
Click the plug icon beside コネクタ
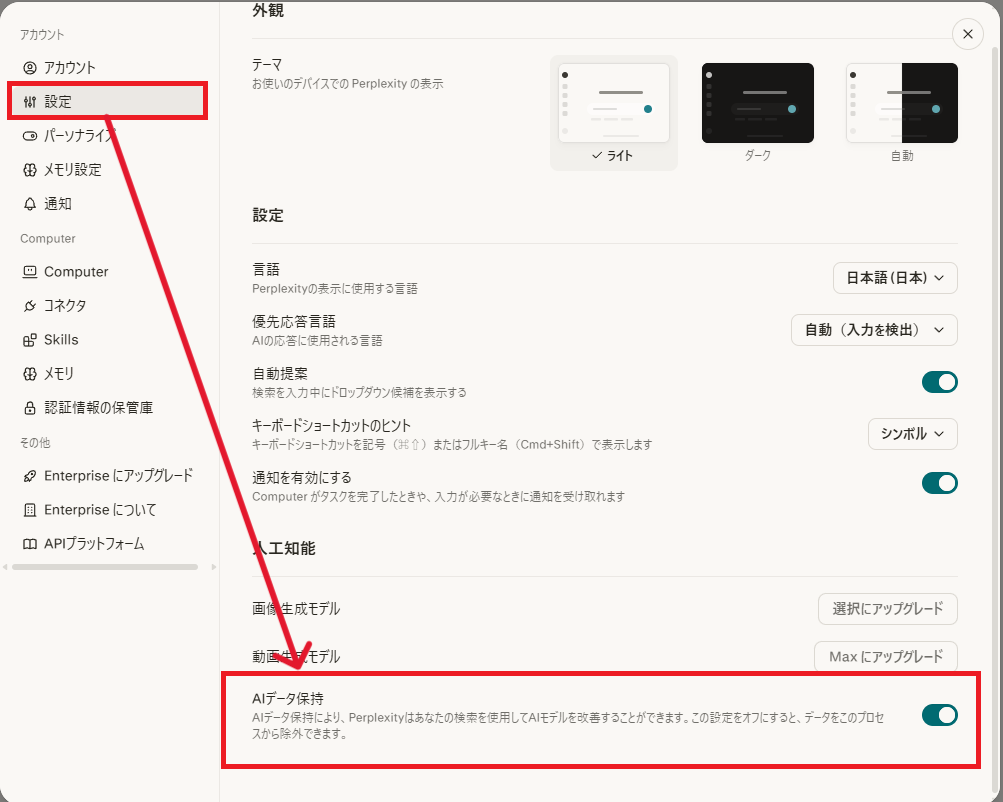pos(29,306)
